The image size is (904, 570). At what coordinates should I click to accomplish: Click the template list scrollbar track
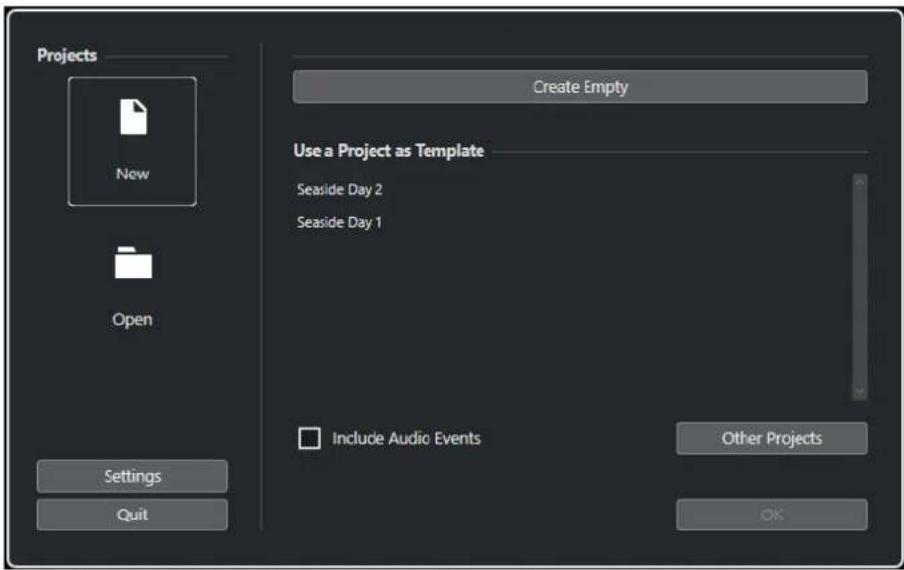[x=860, y=287]
